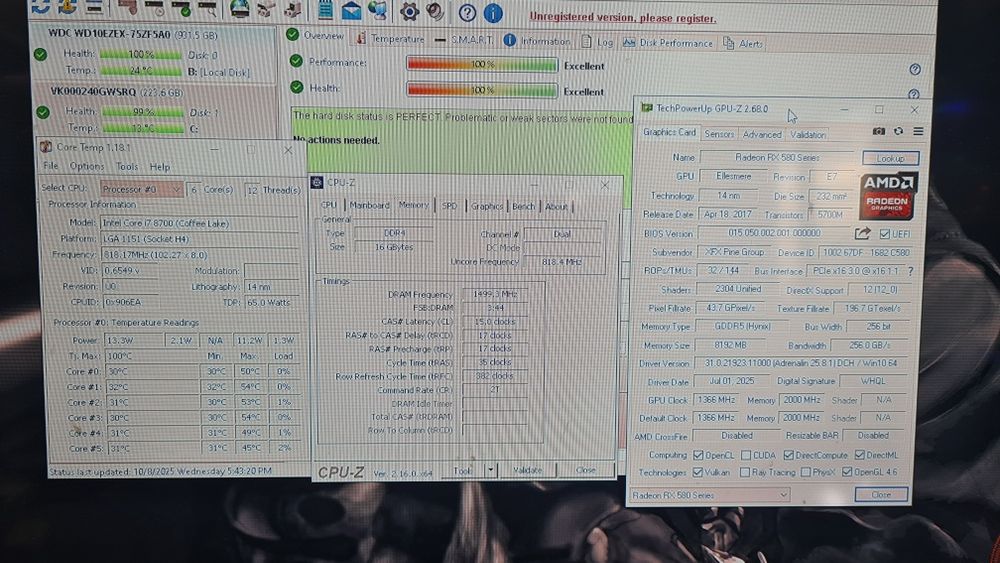1000x563 pixels.
Task: Toggle the OpenCL checkbox
Action: (x=698, y=455)
